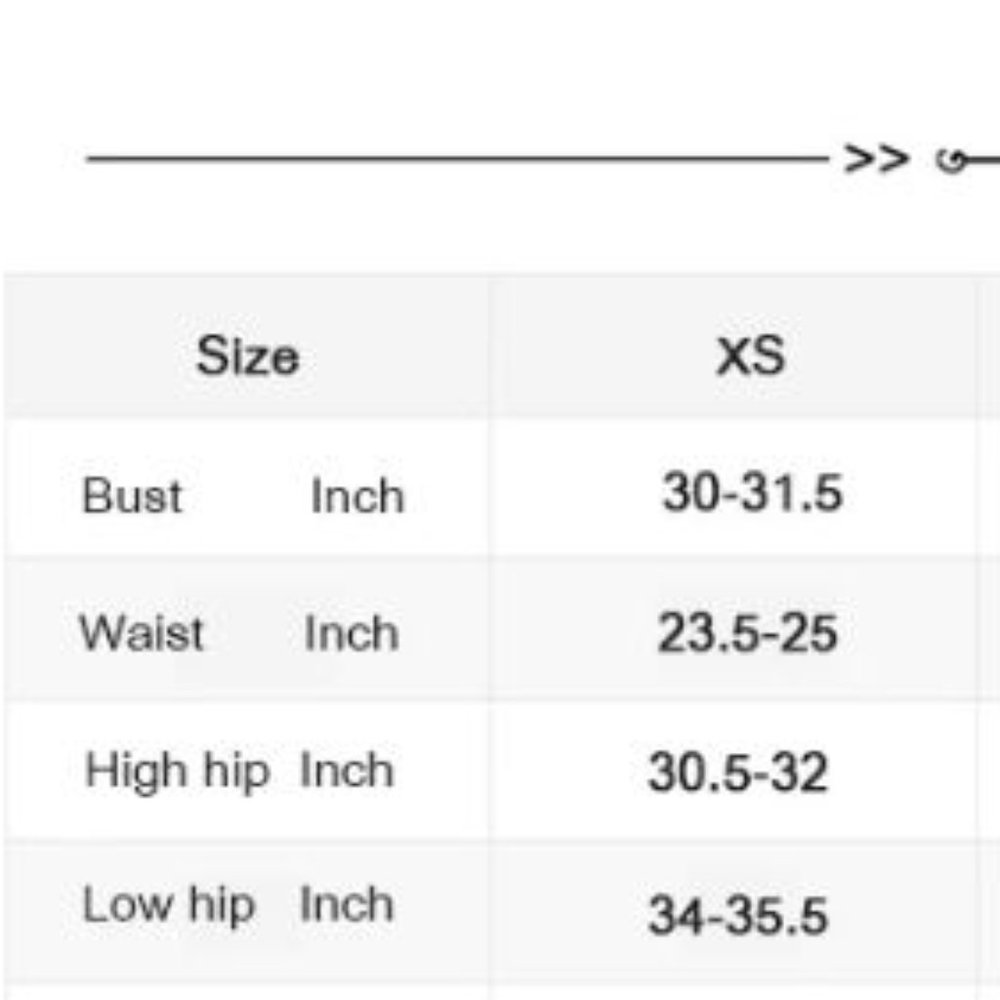Screen dimensions: 1000x1000
Task: Click the line segment right of the swirl
Action: pos(984,159)
